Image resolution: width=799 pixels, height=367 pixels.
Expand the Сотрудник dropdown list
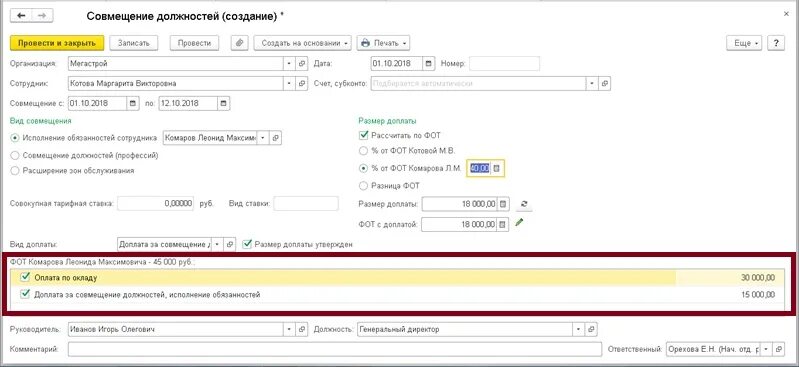[x=289, y=83]
